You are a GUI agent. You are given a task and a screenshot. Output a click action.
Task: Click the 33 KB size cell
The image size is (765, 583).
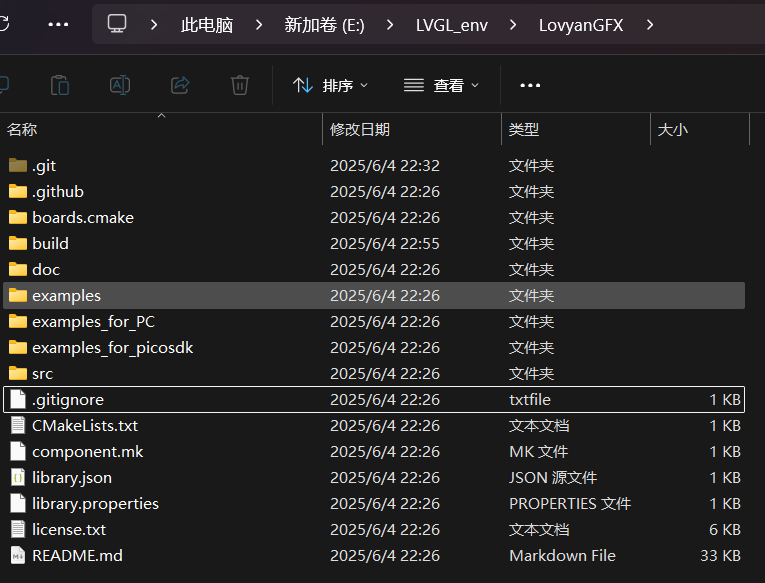(x=721, y=555)
